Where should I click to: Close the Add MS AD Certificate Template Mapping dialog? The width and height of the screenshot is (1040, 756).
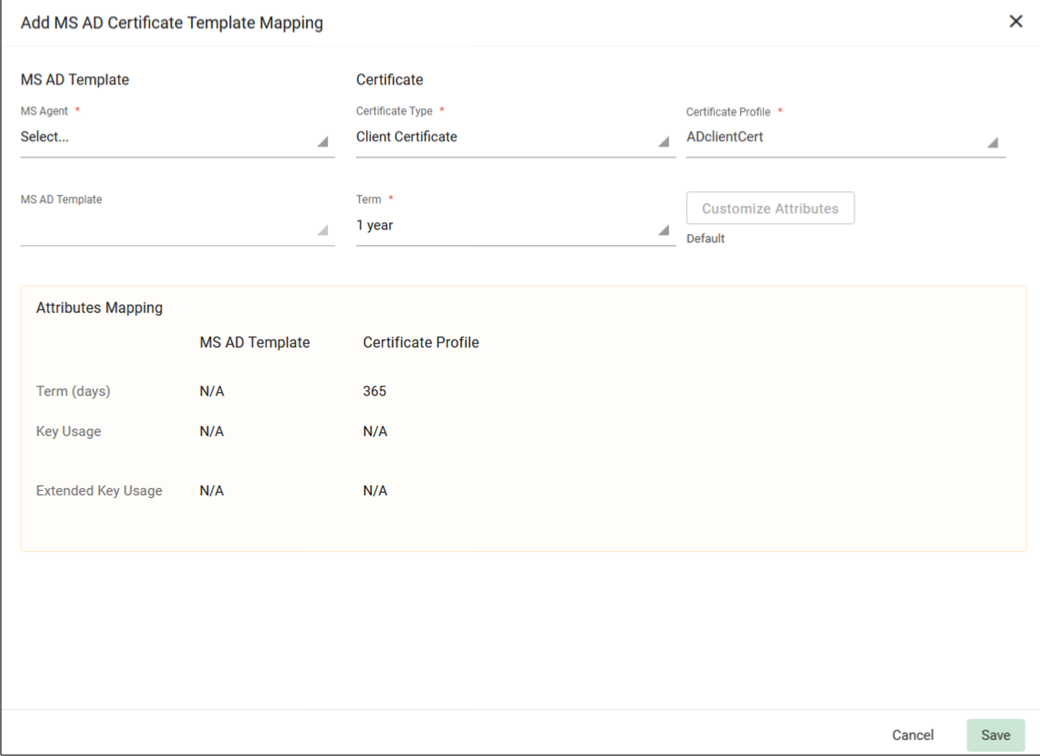click(x=1016, y=21)
